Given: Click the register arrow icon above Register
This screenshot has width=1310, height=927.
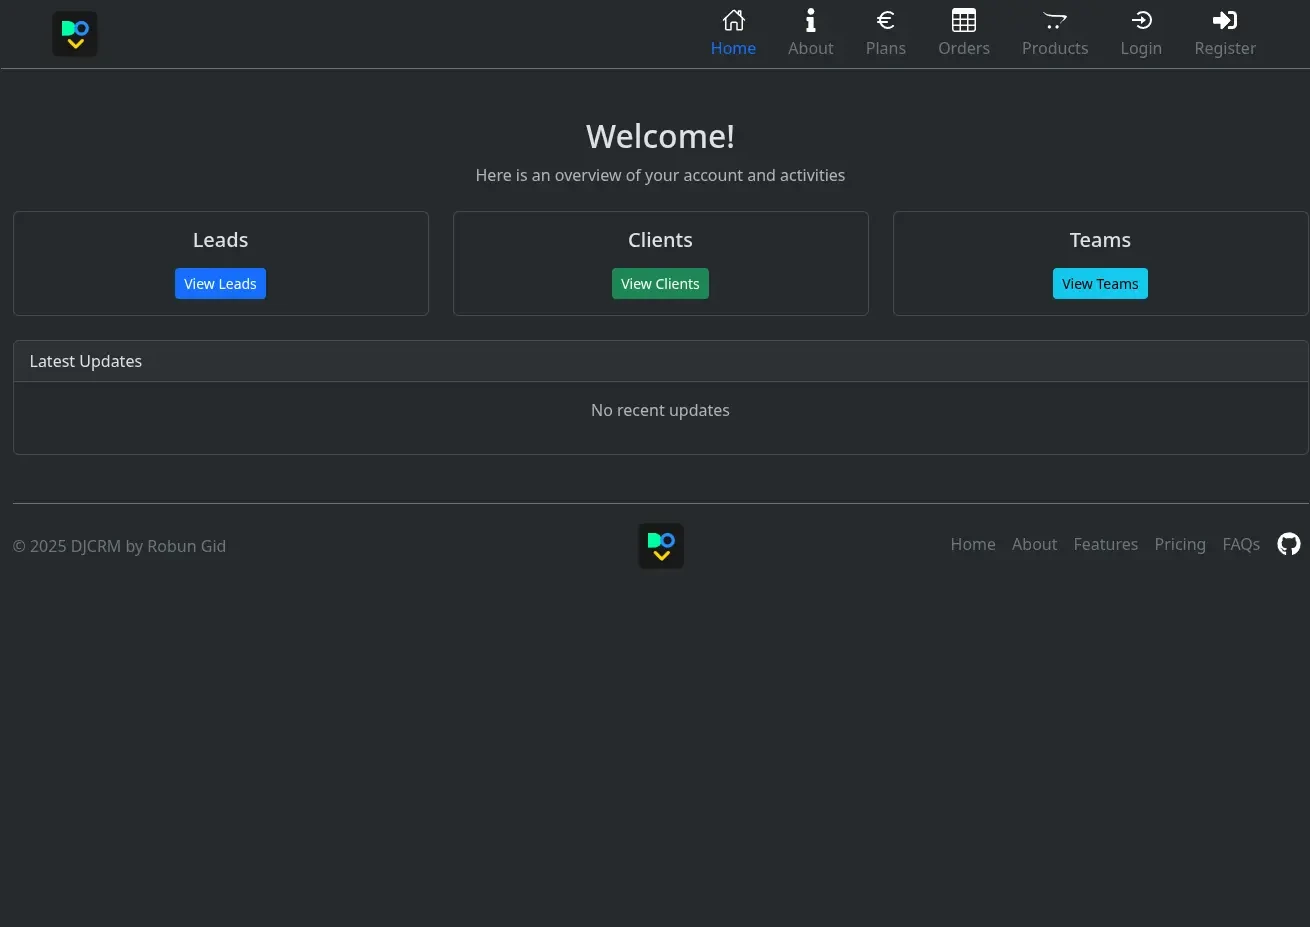Looking at the screenshot, I should tap(1225, 20).
